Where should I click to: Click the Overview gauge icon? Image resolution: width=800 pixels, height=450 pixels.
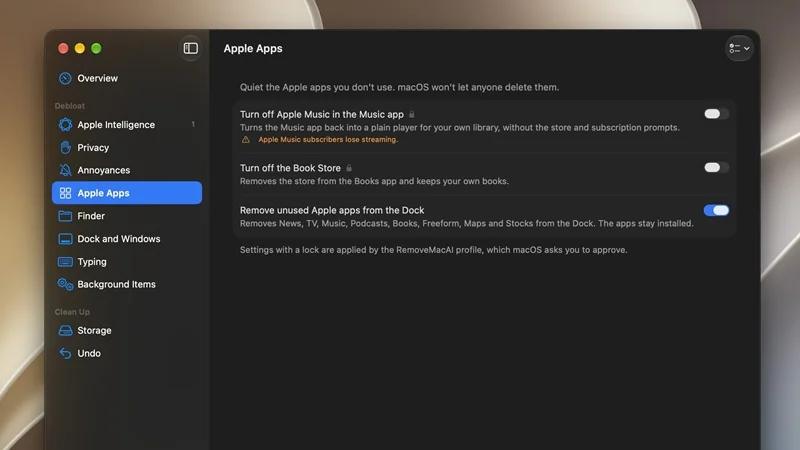pyautogui.click(x=65, y=78)
